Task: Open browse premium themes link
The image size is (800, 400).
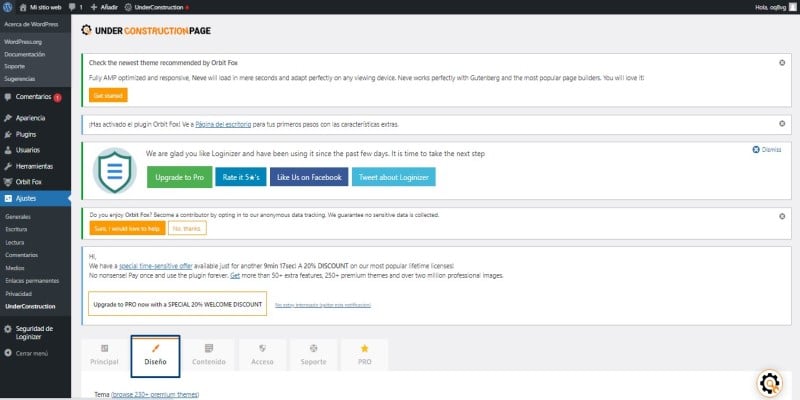Action: (155, 394)
